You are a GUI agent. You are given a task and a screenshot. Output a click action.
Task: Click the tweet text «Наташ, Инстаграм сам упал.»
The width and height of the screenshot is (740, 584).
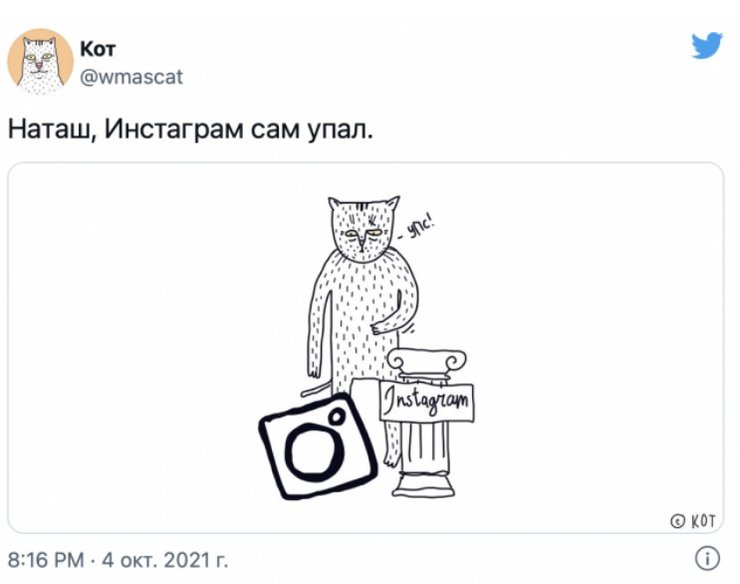(x=191, y=128)
